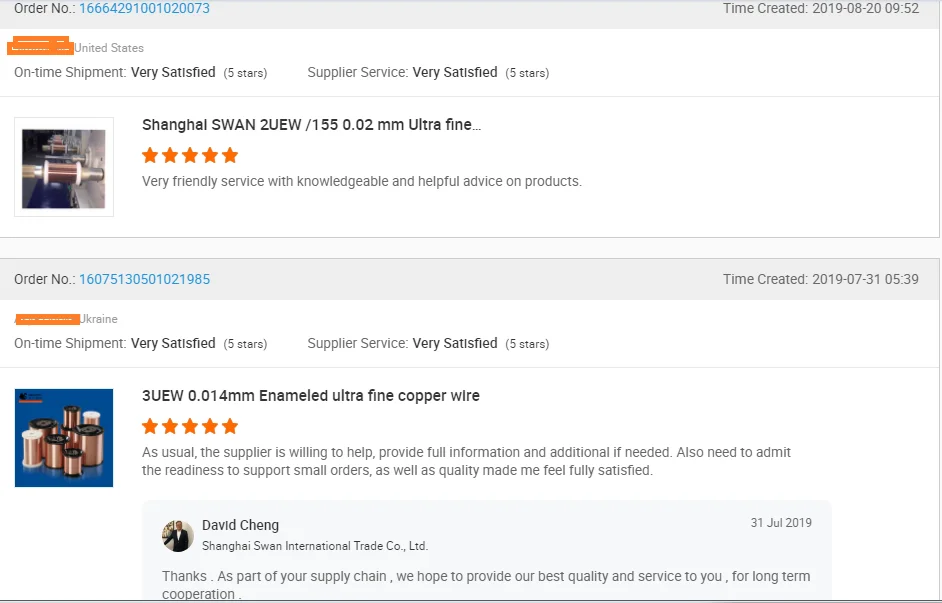Open Shanghai SWAN 2UEW /155 product title

coord(311,125)
